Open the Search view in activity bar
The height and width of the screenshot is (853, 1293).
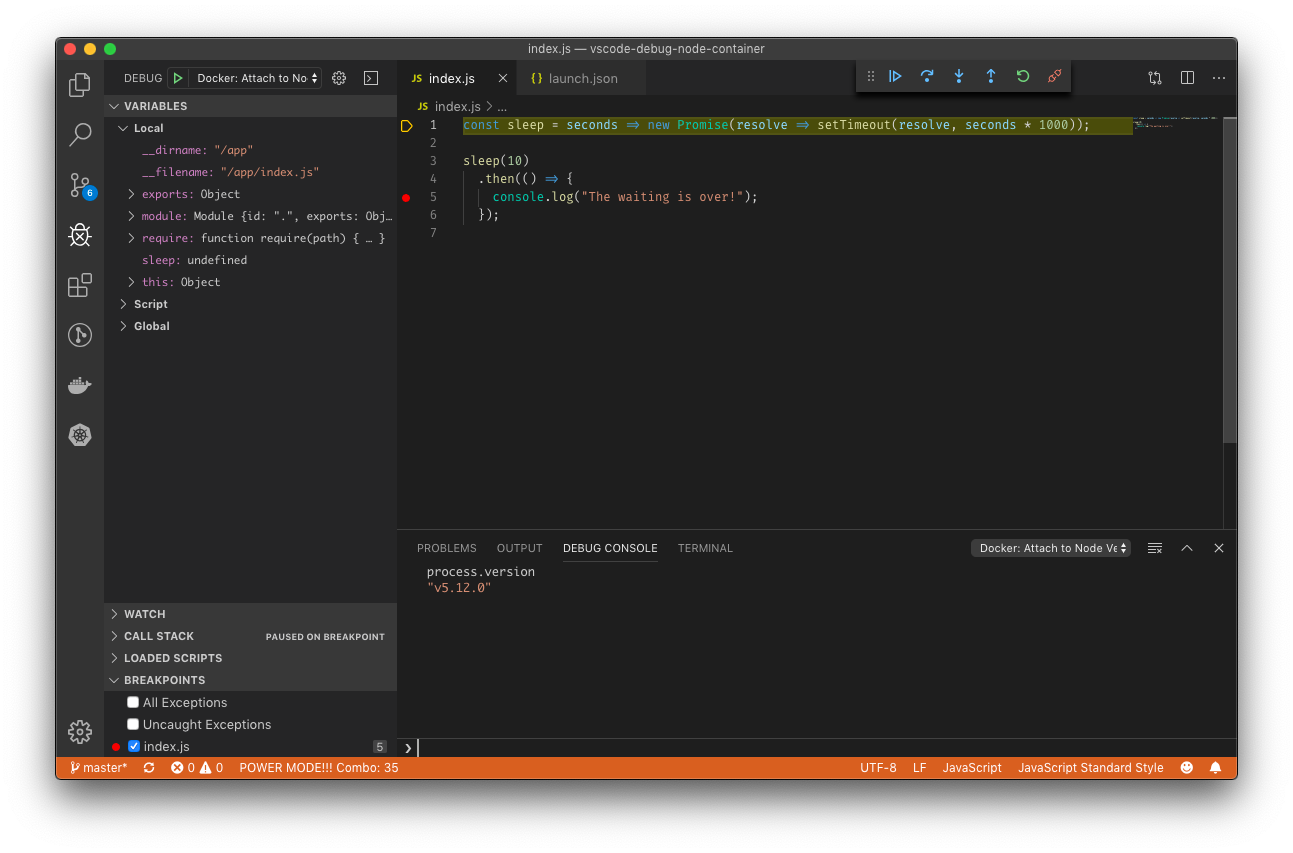80,134
